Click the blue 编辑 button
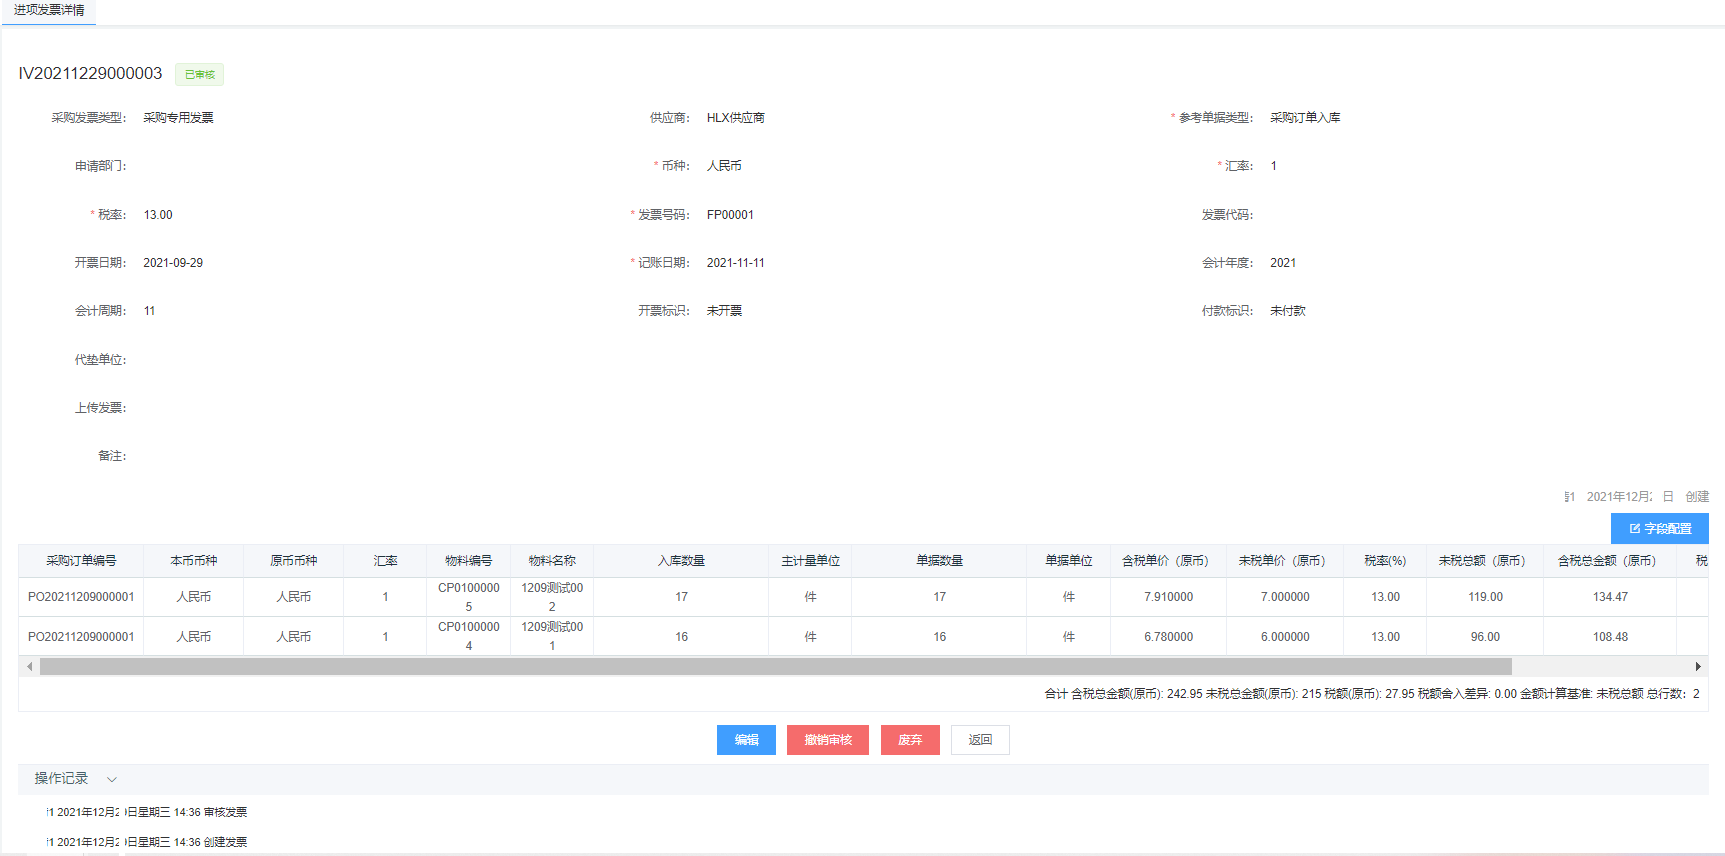This screenshot has height=856, width=1725. [x=746, y=740]
